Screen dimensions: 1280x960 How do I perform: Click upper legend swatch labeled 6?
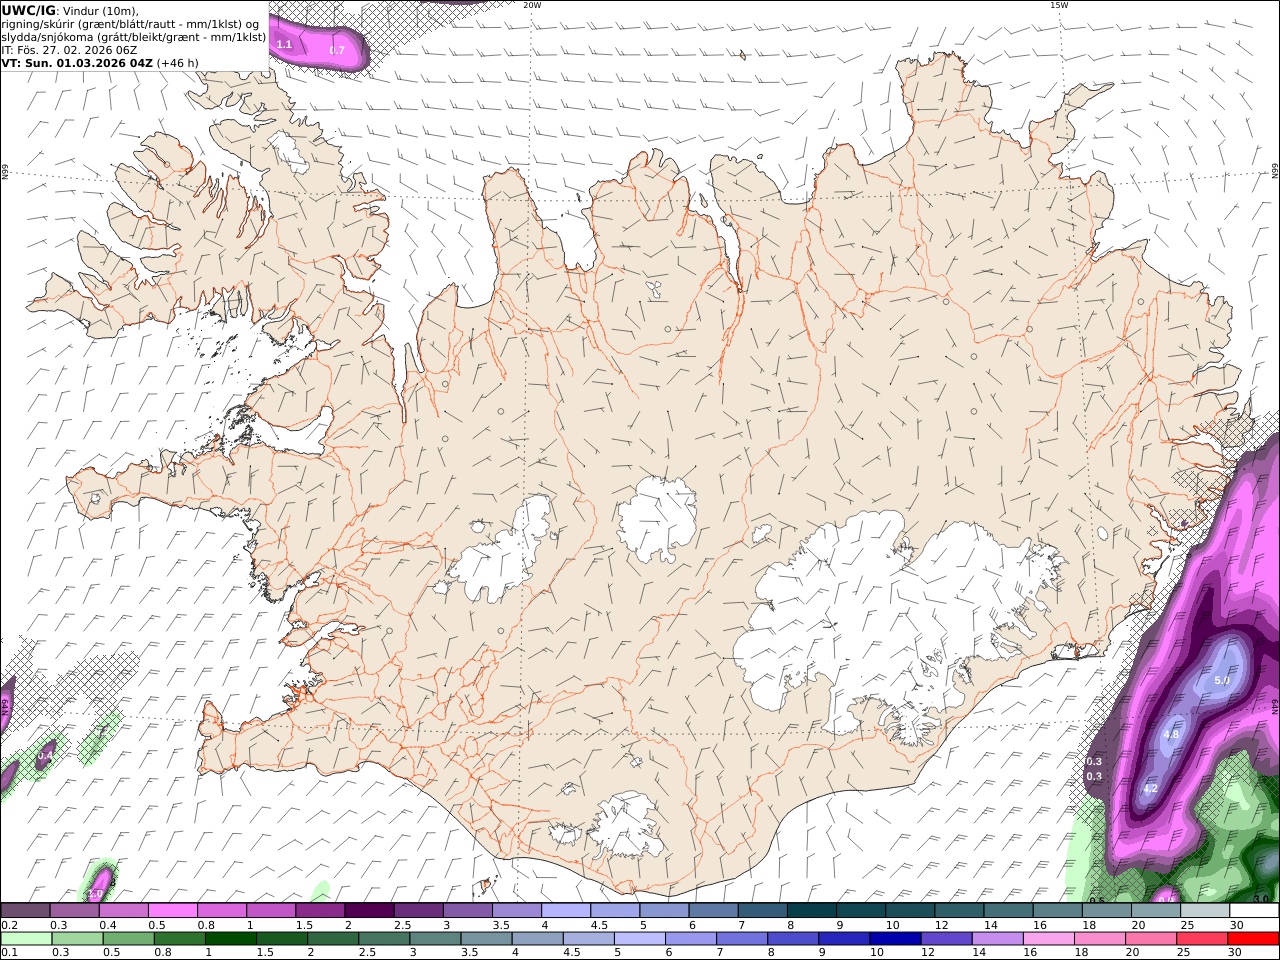(x=713, y=910)
